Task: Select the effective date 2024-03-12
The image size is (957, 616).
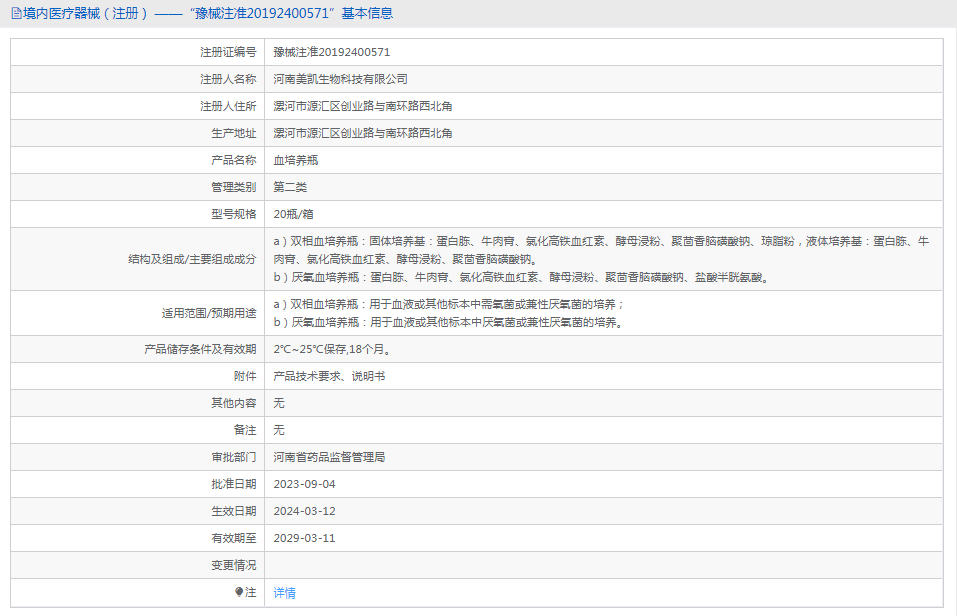Action: (304, 511)
